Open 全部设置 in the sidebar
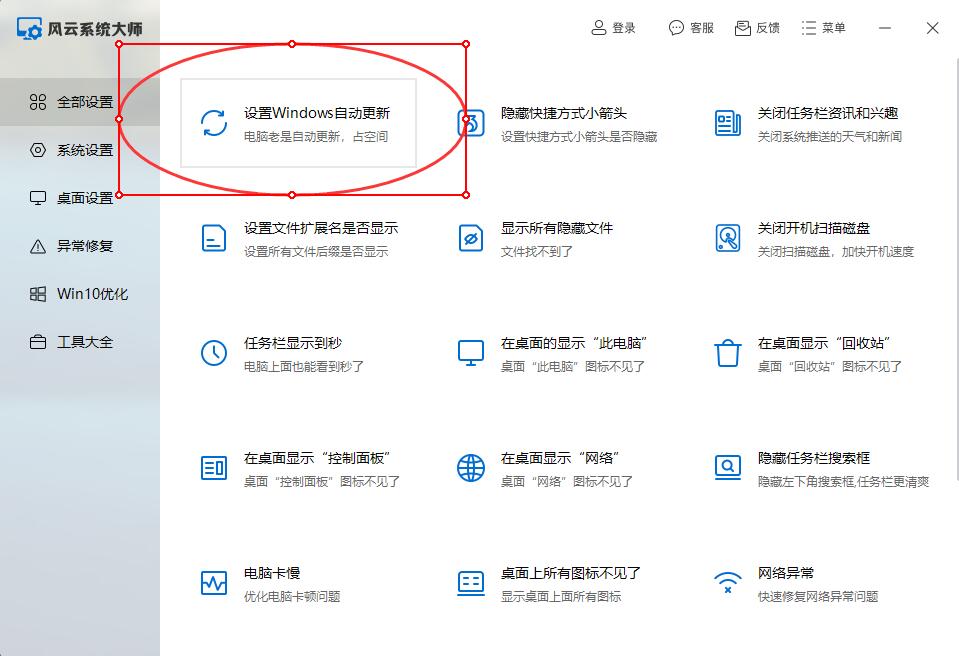 pos(80,102)
